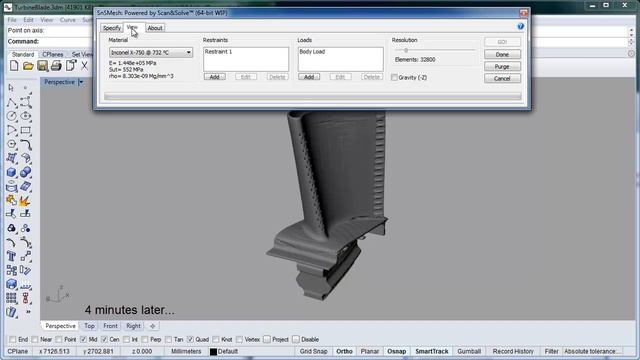Viewport: 640px width, 360px height.
Task: Open the blue help question icon
Action: point(520,26)
